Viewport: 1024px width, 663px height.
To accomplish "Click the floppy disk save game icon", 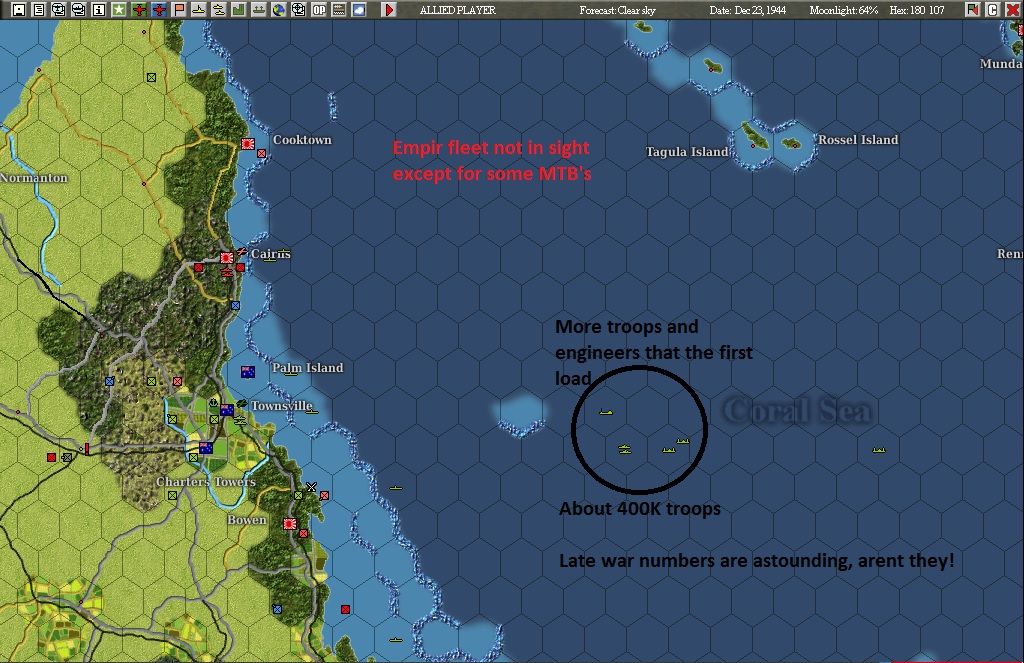I will pos(19,10).
